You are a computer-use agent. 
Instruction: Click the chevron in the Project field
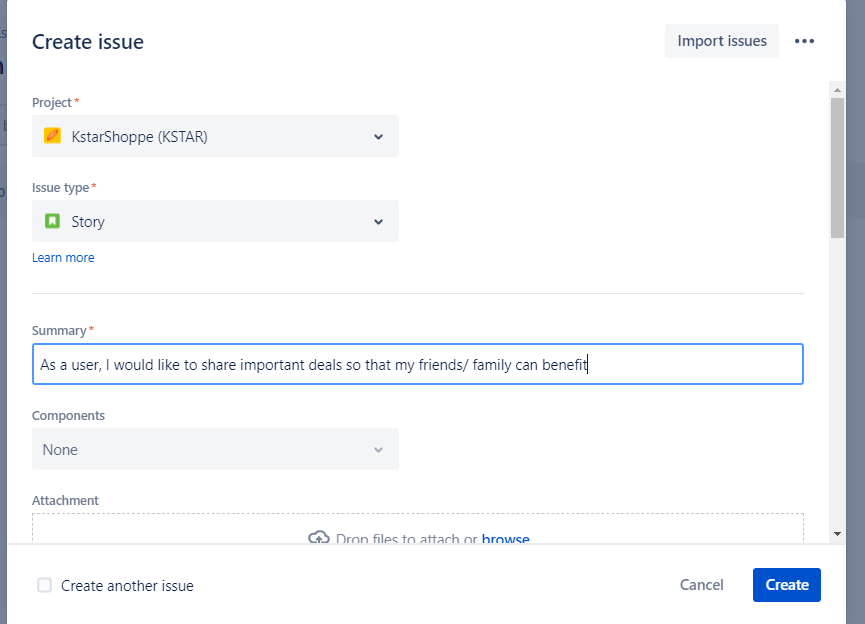point(378,137)
